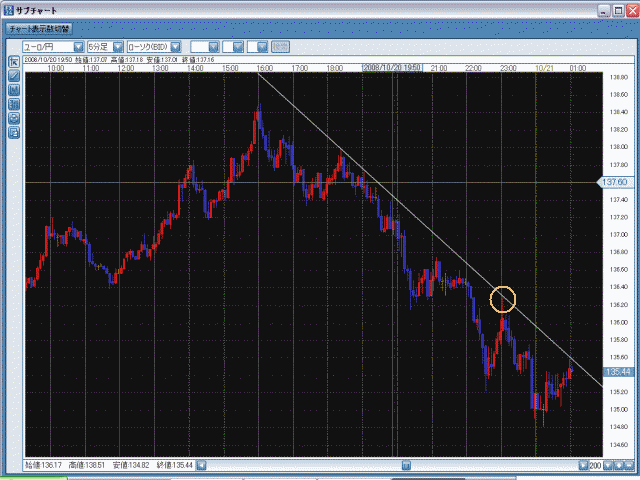The height and width of the screenshot is (480, 640).
Task: Expand the third empty date dropdown
Action: (x=263, y=47)
